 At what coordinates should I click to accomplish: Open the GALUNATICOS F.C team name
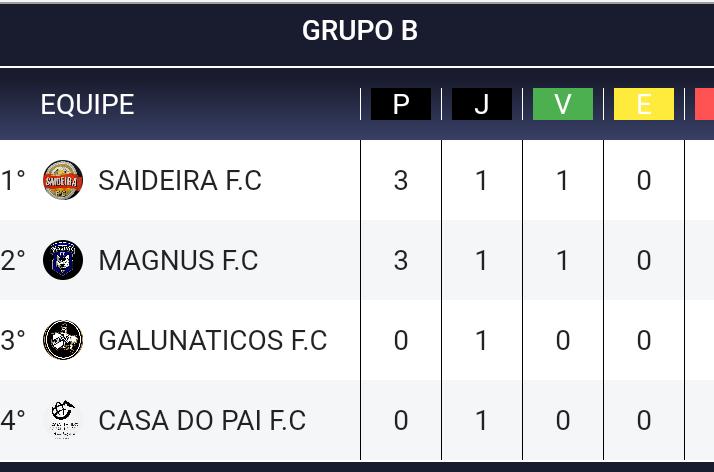[213, 340]
